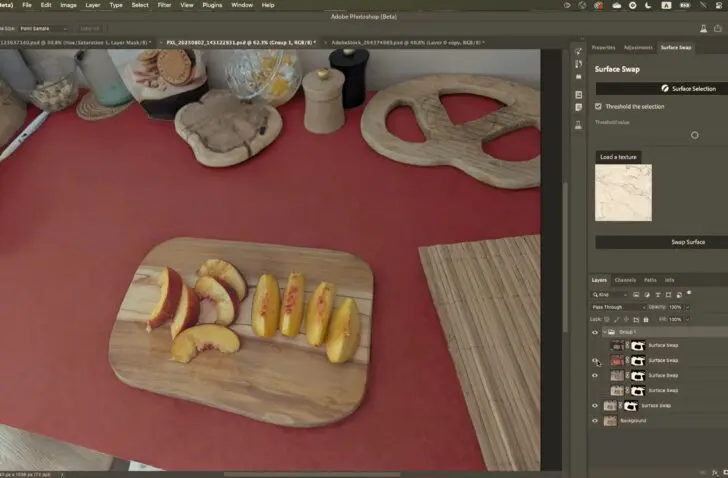Click the canvas horizontal scrollbar
The image size is (728, 478).
pyautogui.click(x=312, y=474)
